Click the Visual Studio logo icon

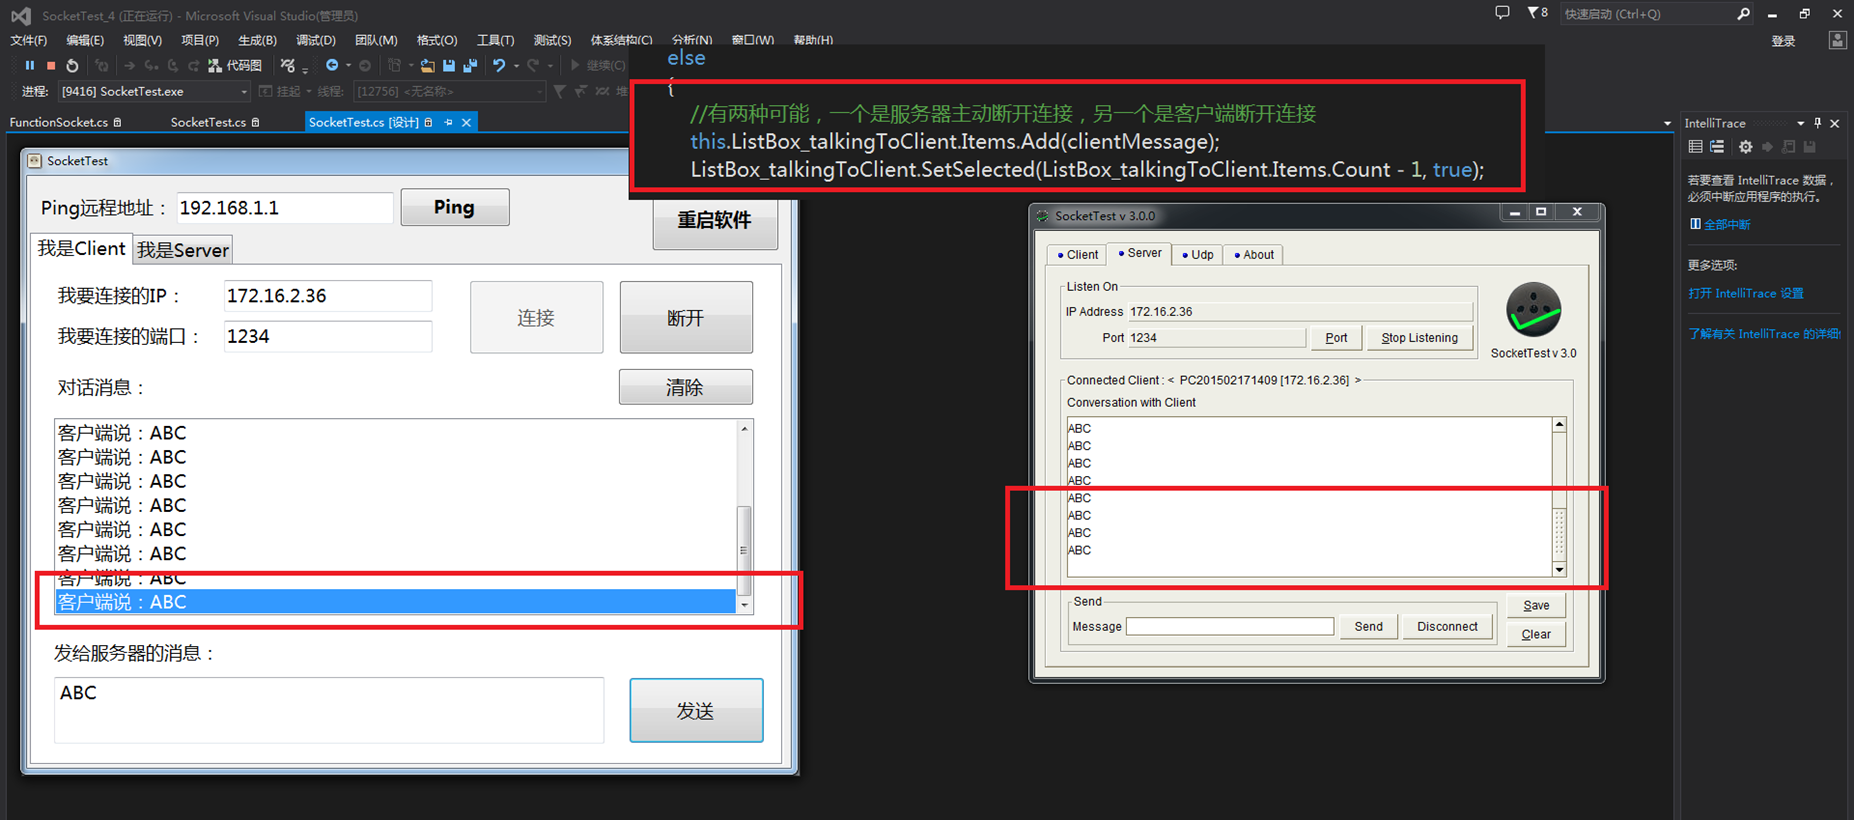[21, 15]
